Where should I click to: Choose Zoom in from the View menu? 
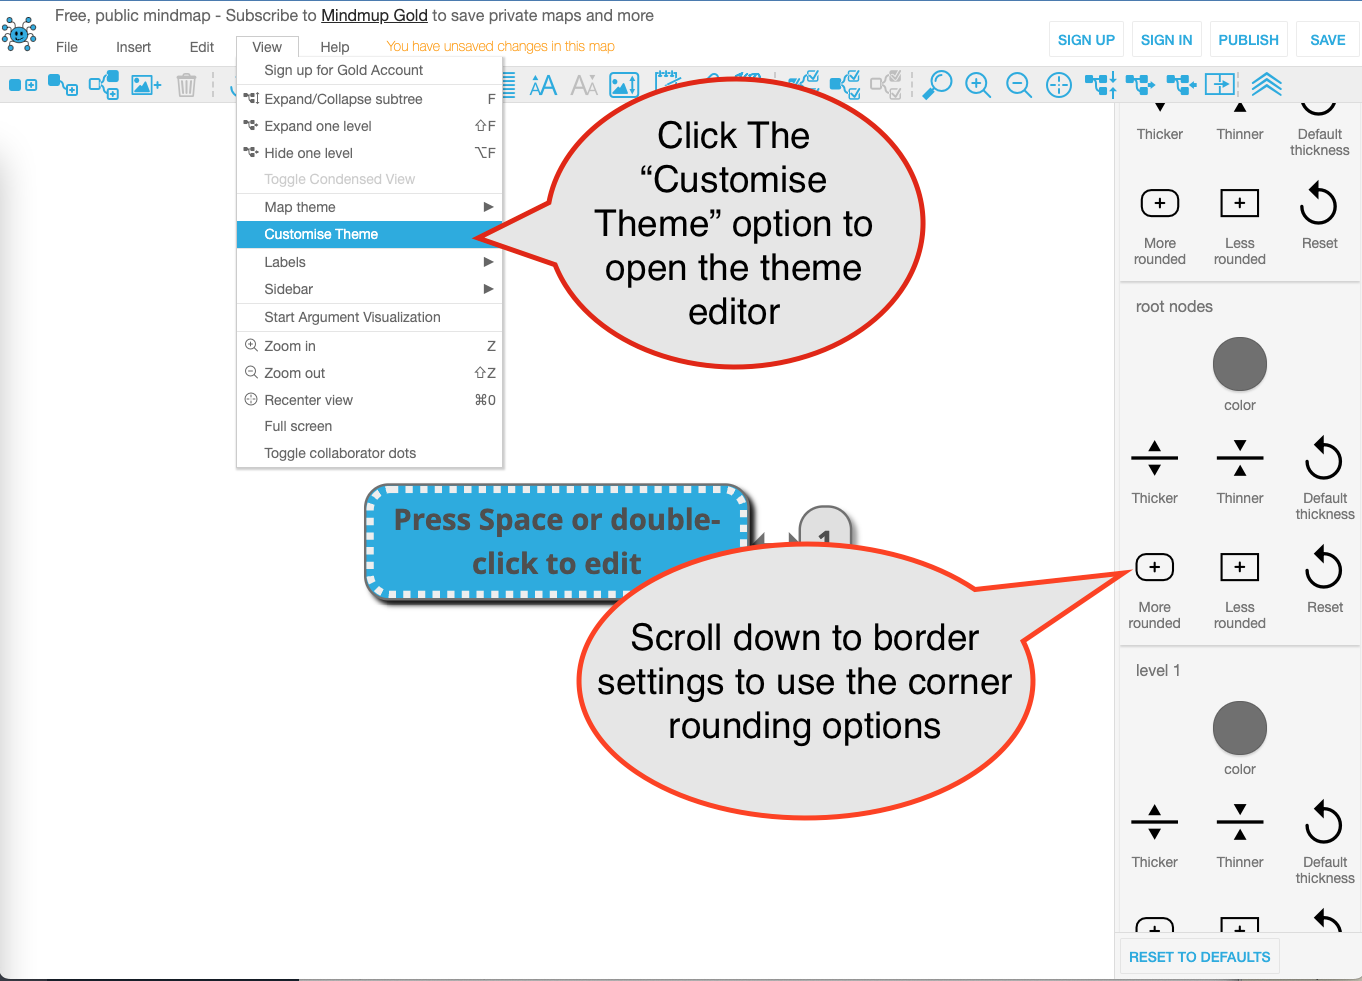pyautogui.click(x=369, y=346)
